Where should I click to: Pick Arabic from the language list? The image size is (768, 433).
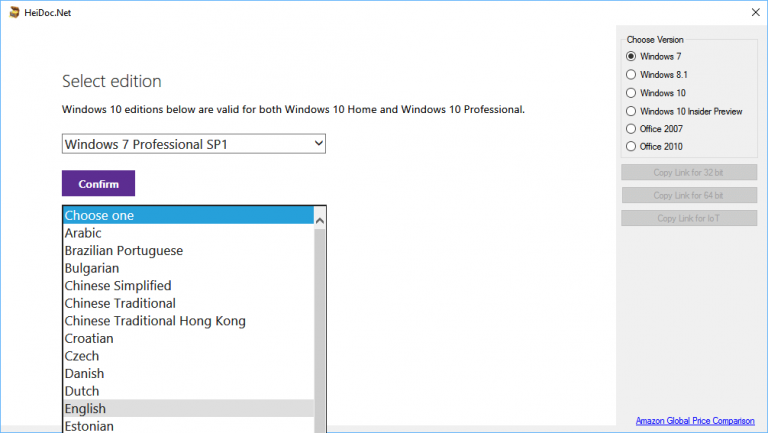189,233
